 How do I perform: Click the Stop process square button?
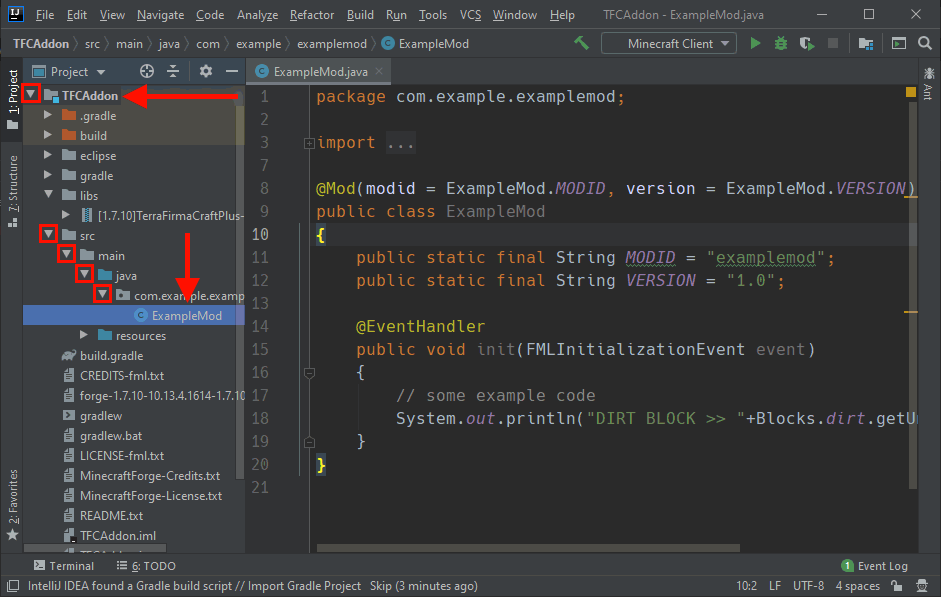coord(832,43)
